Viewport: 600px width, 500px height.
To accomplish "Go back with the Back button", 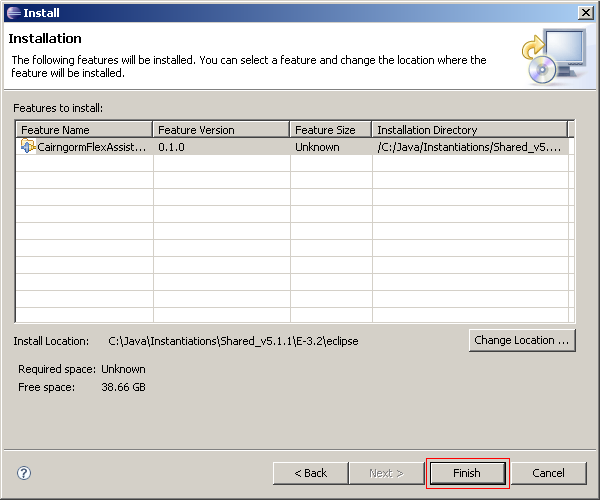I will (x=311, y=473).
